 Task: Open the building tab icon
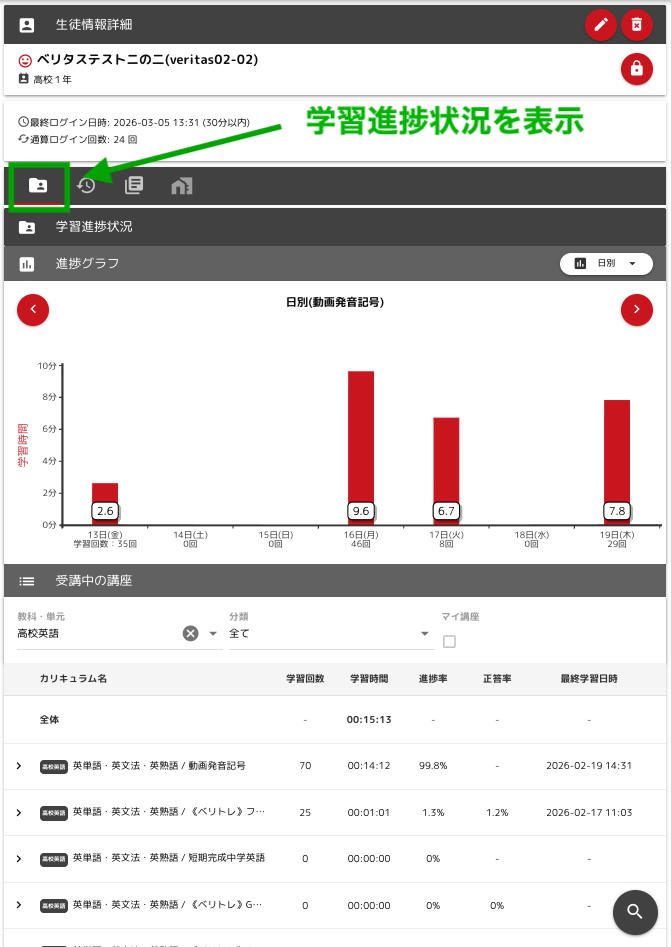tap(182, 185)
